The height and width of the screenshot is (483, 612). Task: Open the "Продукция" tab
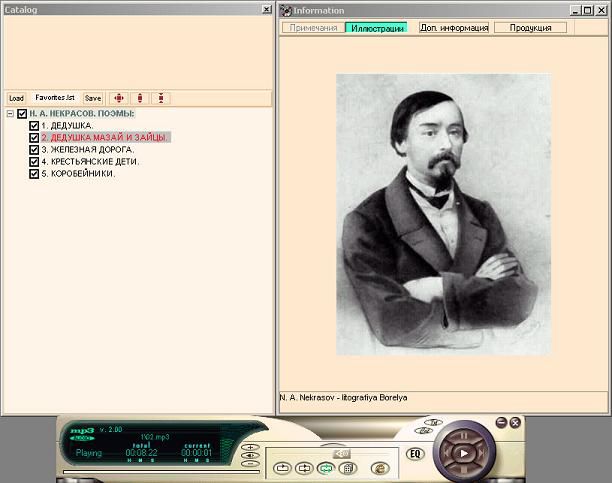click(x=530, y=28)
